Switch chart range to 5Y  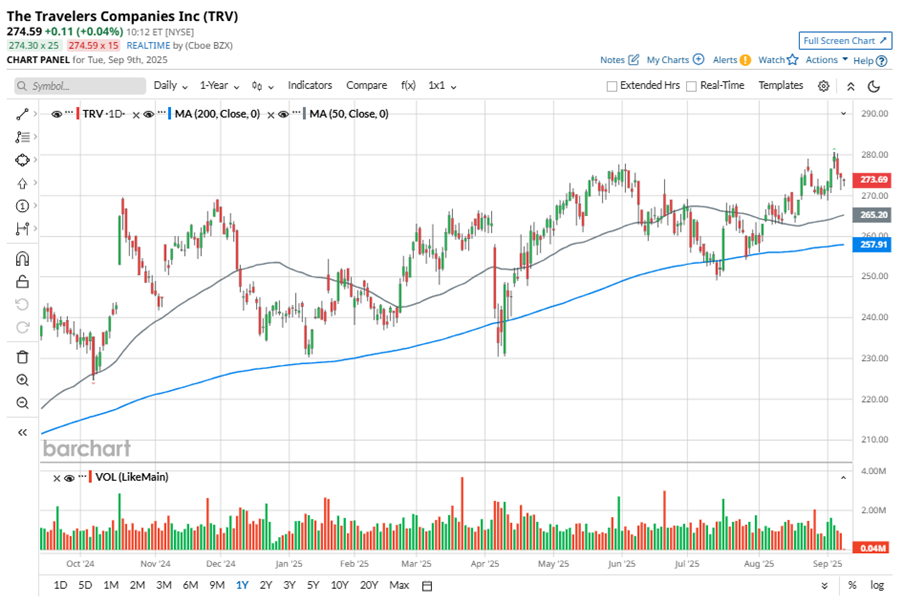tap(313, 585)
